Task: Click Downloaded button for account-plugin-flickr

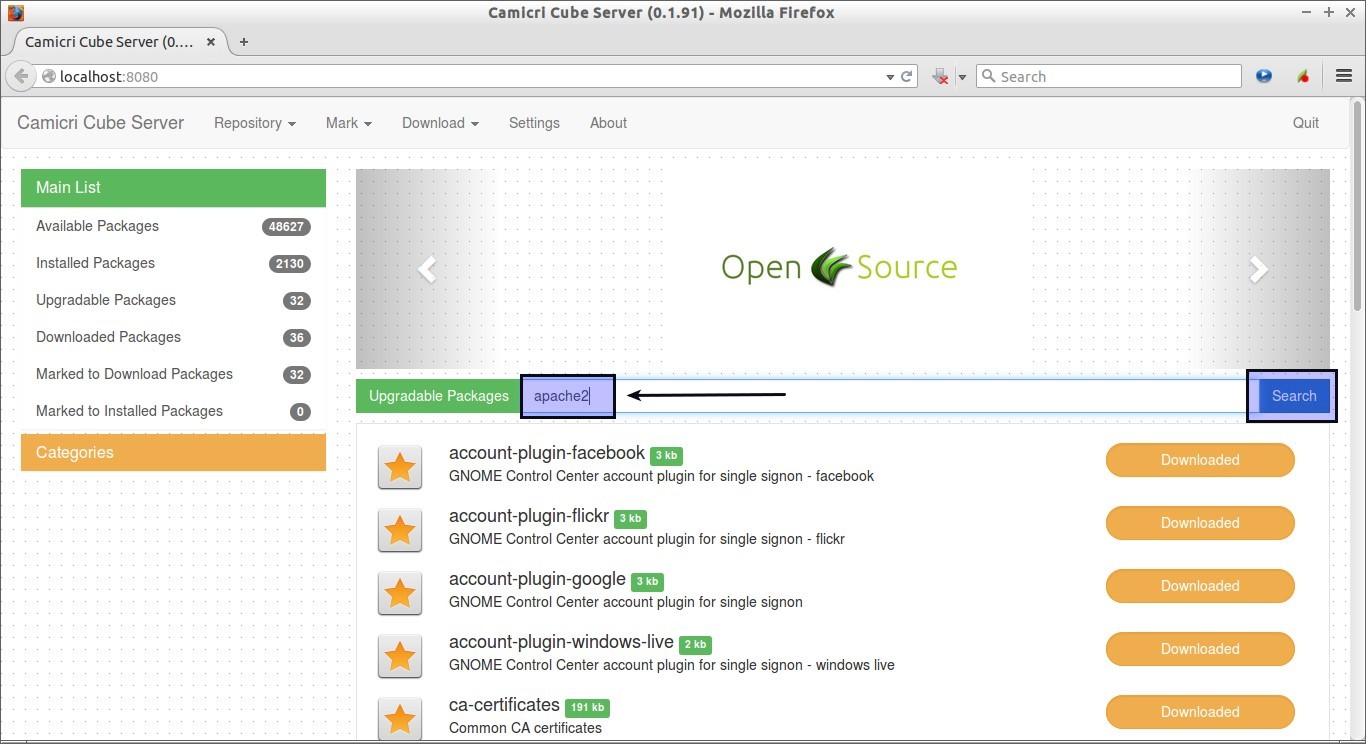Action: click(x=1200, y=523)
